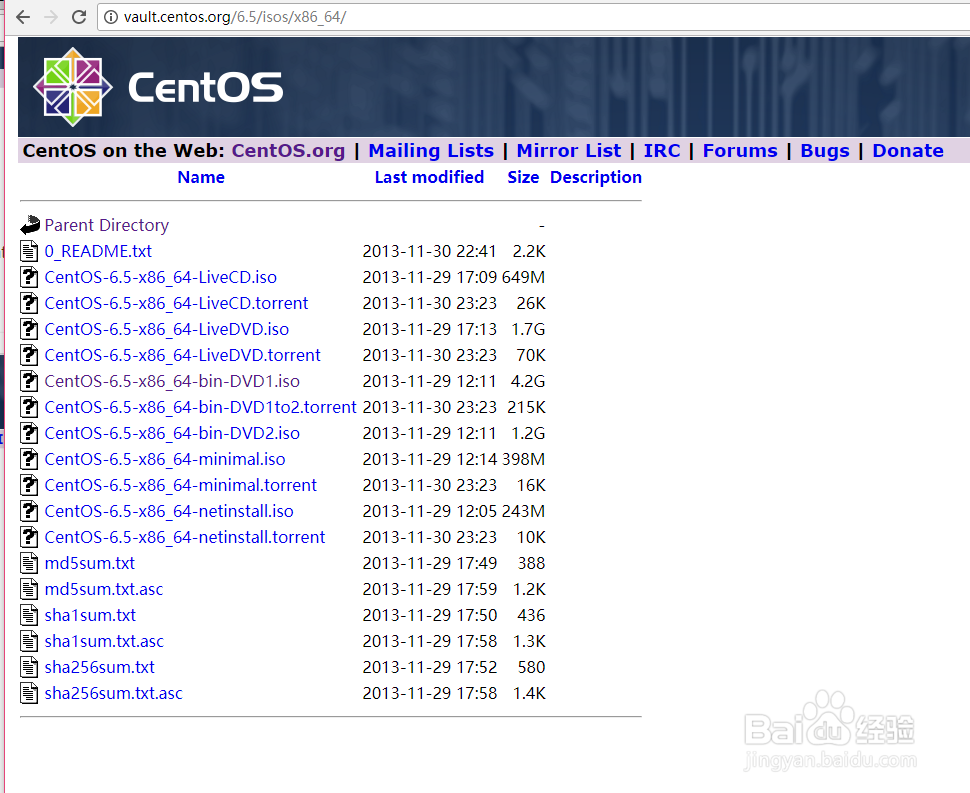Download CentOS-6.5-x86_64-LiveCD.iso
Viewport: 970px width, 793px height.
pyautogui.click(x=161, y=276)
